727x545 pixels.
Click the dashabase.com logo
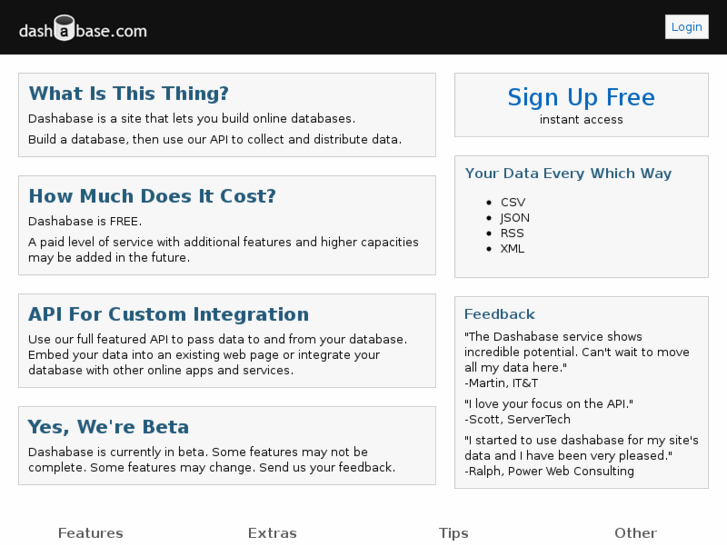[x=83, y=29]
